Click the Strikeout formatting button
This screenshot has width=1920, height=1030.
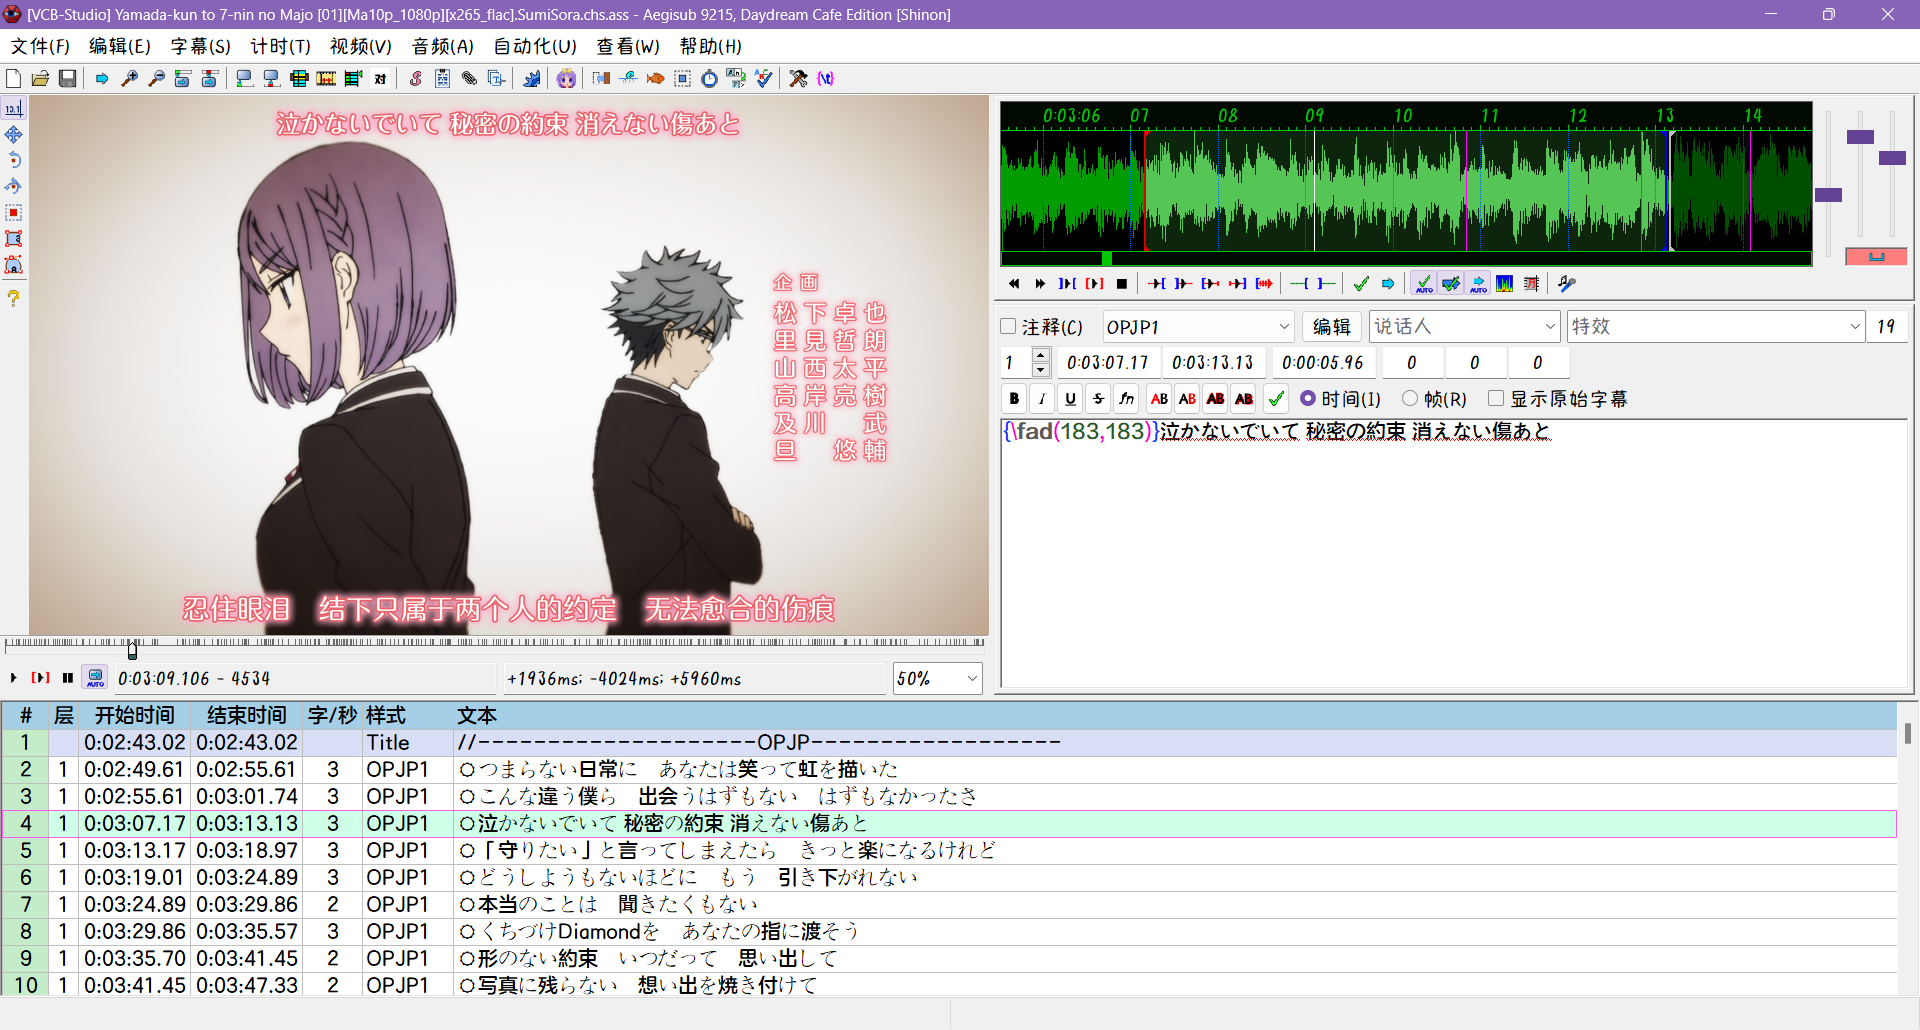[1098, 399]
